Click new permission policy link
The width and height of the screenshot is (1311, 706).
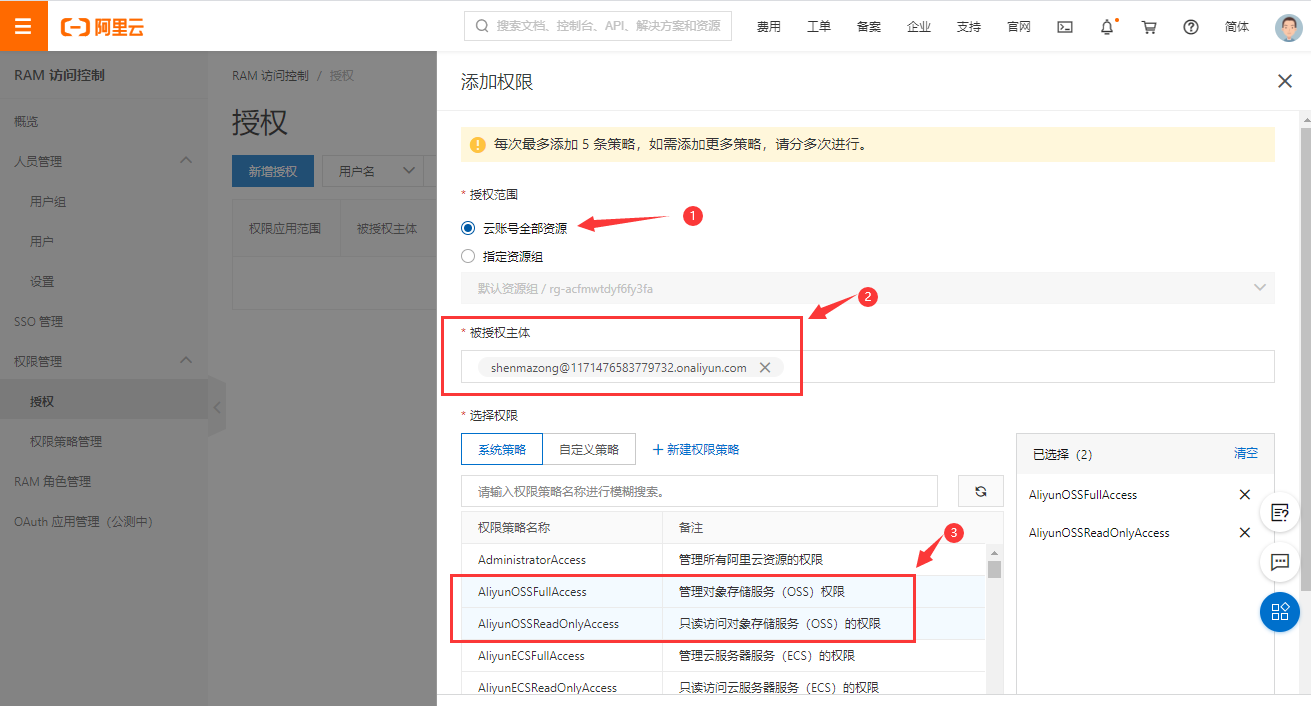[696, 449]
